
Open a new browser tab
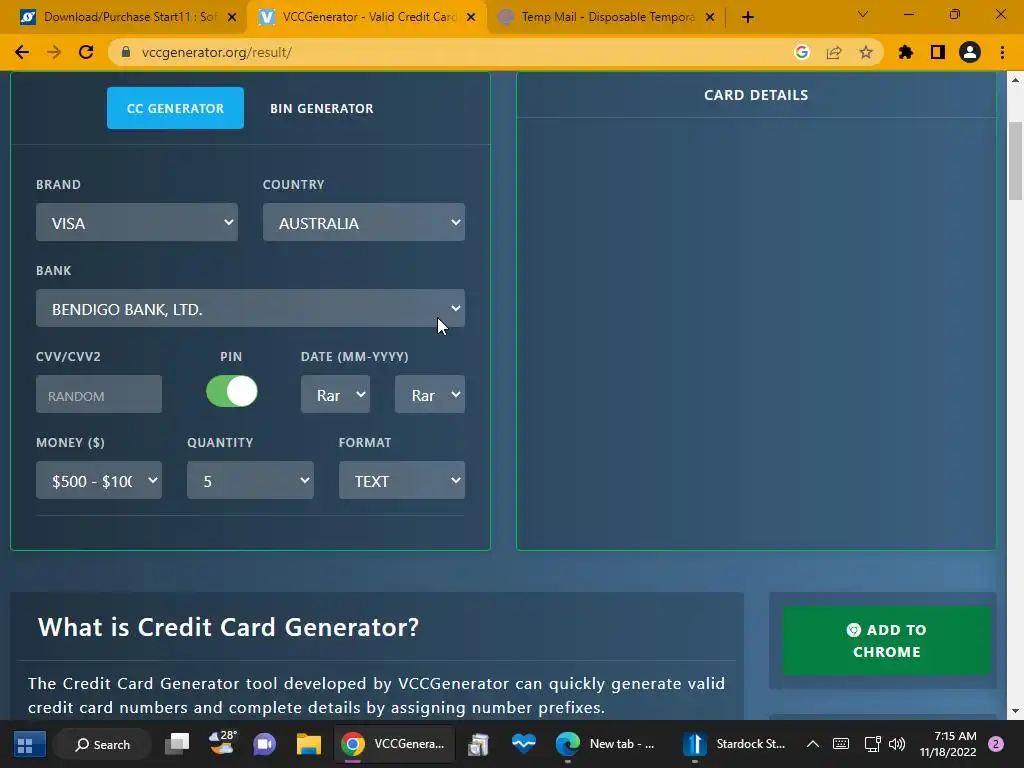(x=748, y=17)
